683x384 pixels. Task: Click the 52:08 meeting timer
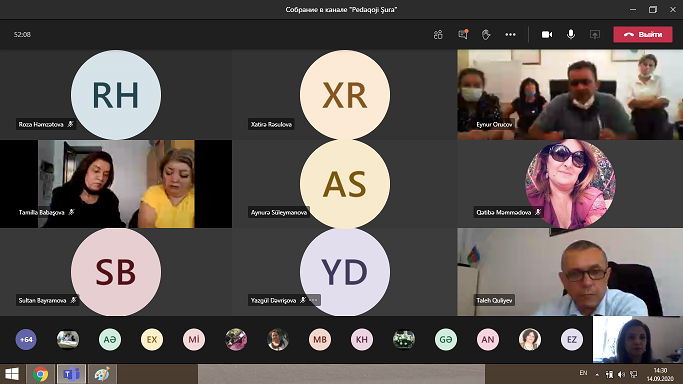(22, 34)
